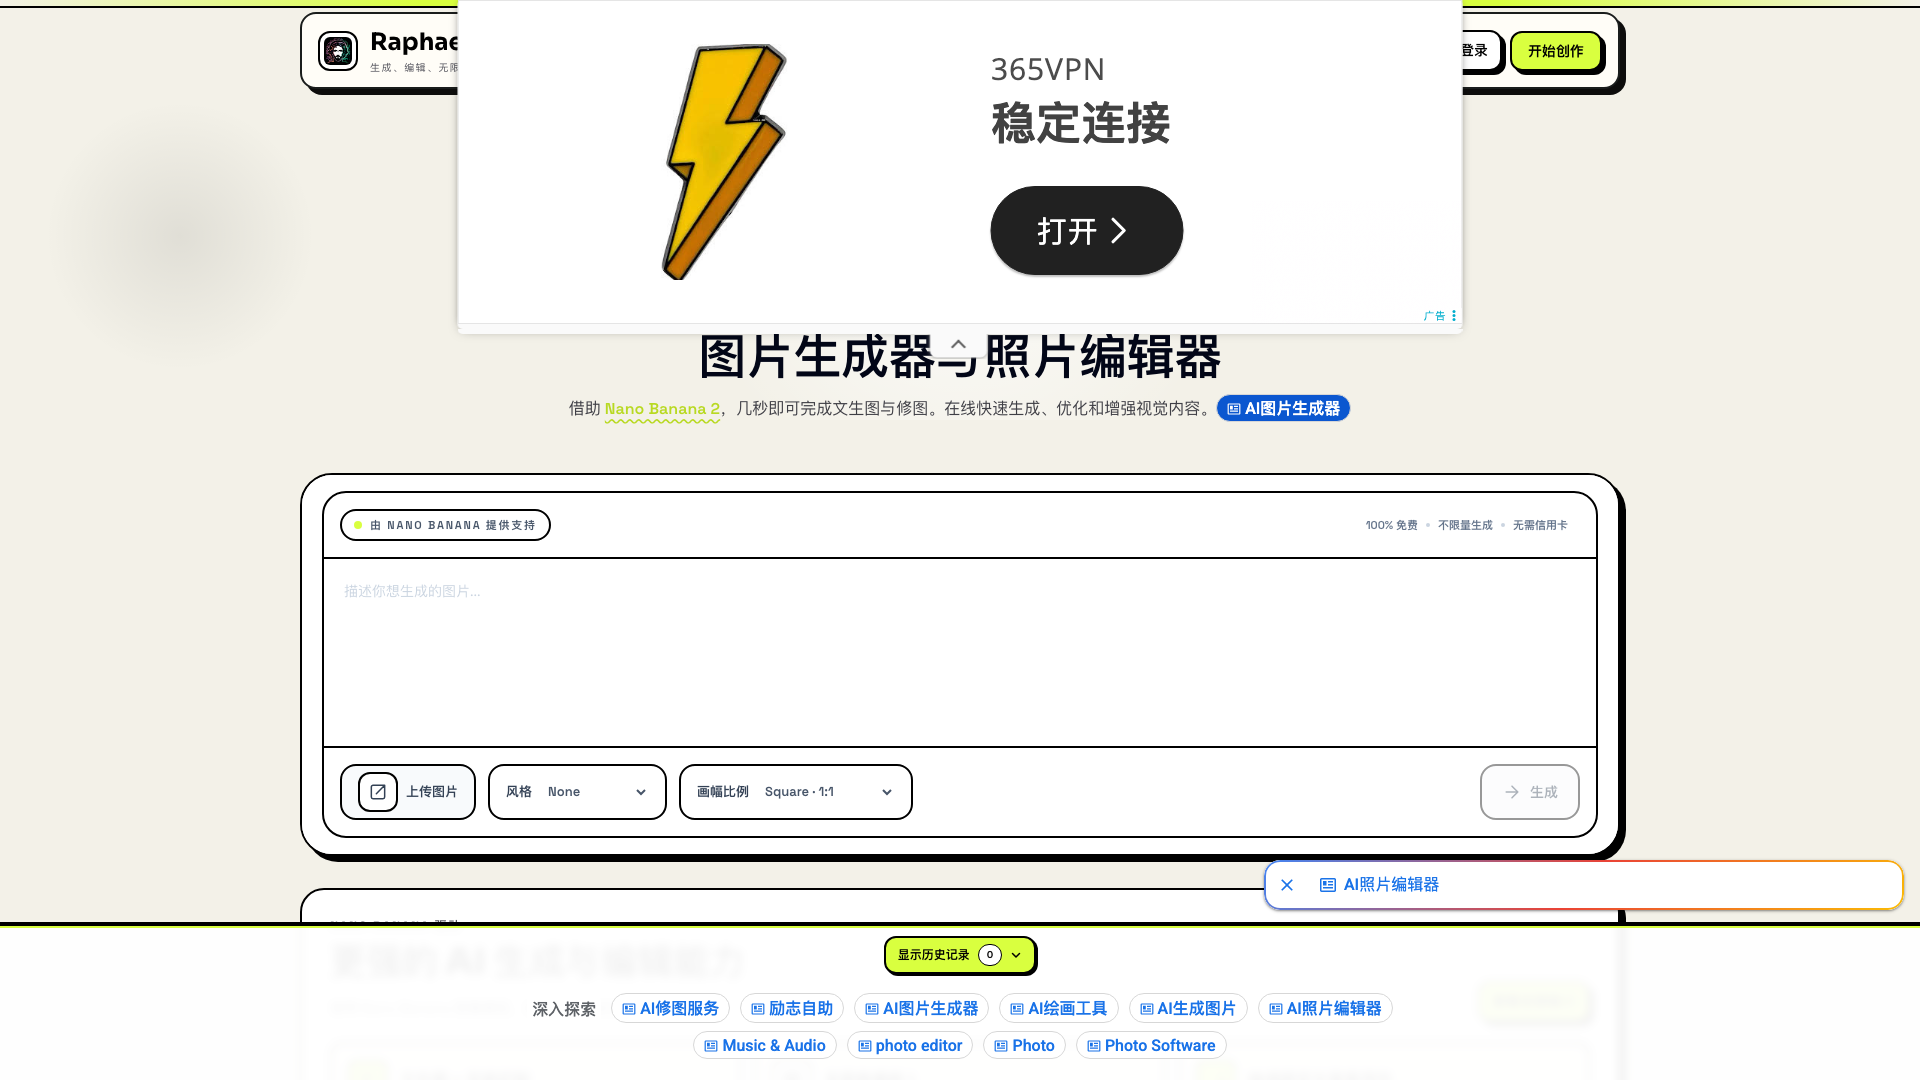This screenshot has width=1920, height=1080.
Task: Click the 深入探索 label
Action: (564, 1010)
